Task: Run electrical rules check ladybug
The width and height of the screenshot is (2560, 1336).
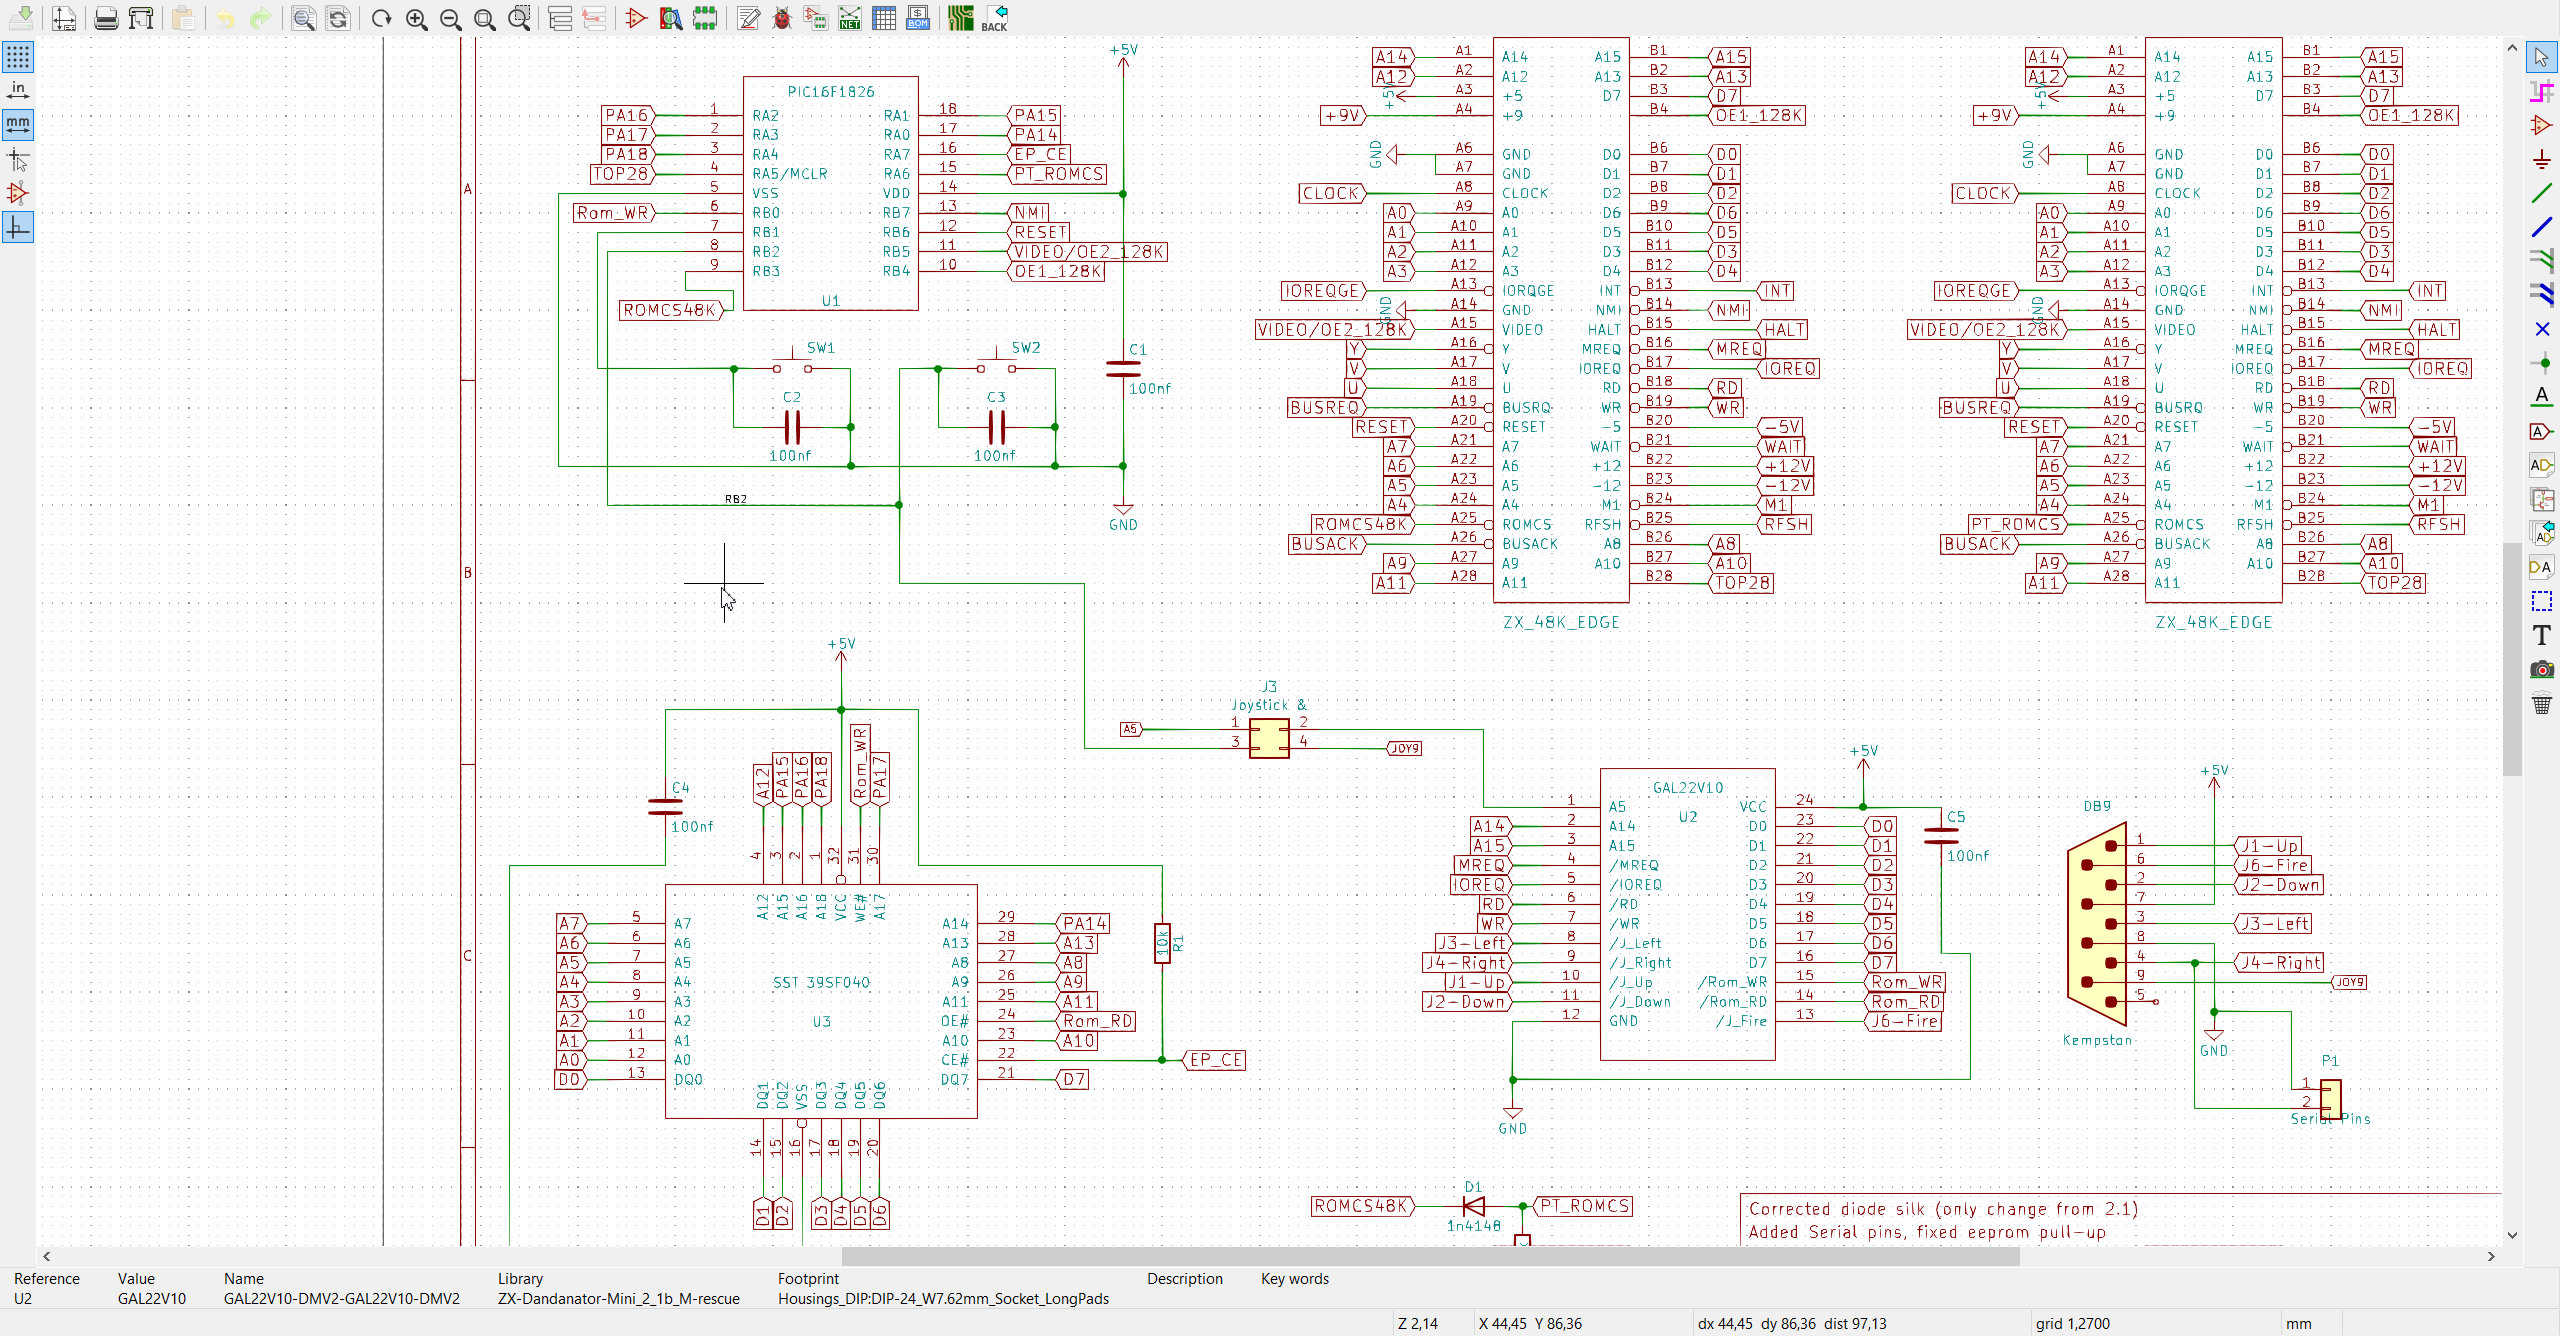Action: pos(782,17)
